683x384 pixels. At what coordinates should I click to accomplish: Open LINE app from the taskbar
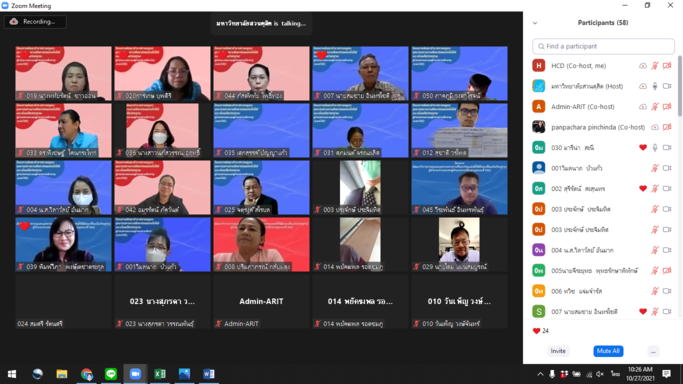111,374
